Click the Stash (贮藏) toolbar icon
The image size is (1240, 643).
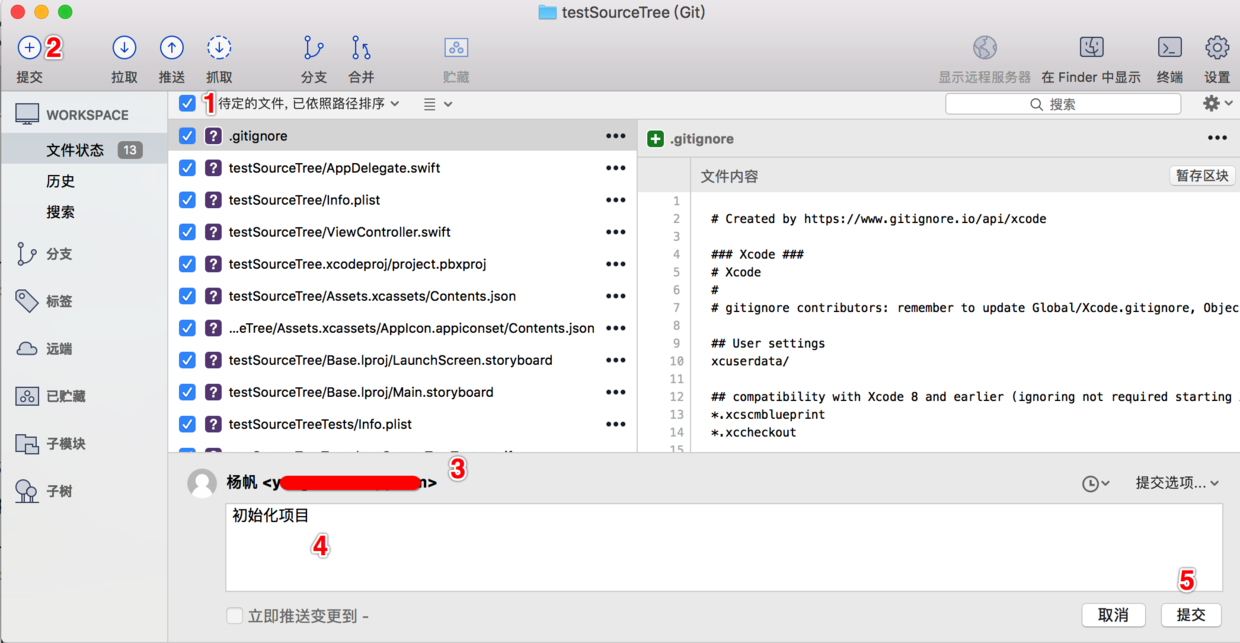pyautogui.click(x=456, y=47)
